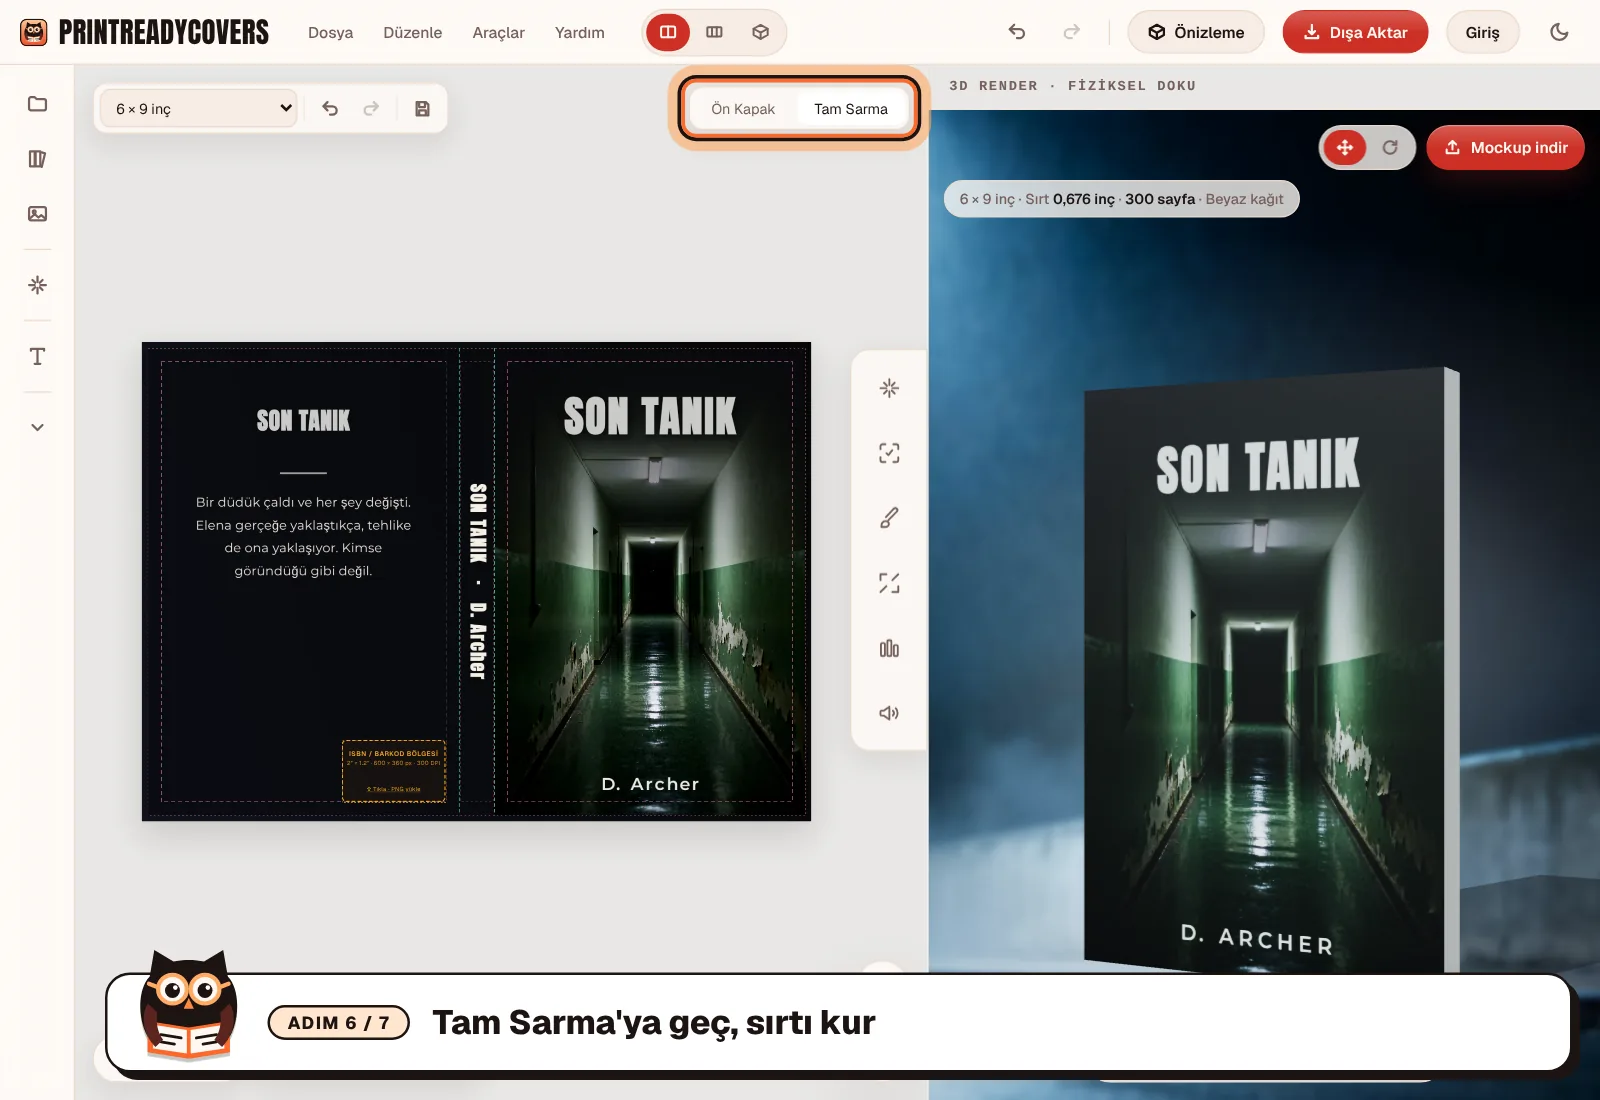1600x1100 pixels.
Task: Select the ISBN / Barkod Bölgesi box on the back cover
Action: 394,771
